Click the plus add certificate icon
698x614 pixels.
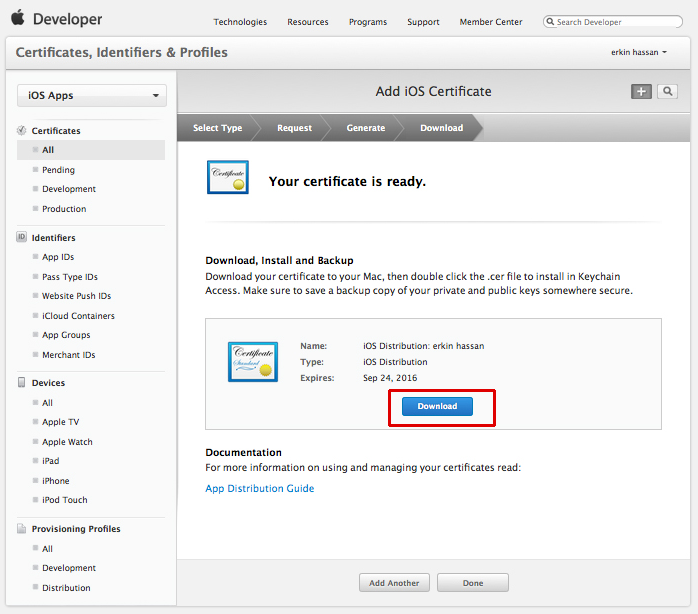coord(641,91)
